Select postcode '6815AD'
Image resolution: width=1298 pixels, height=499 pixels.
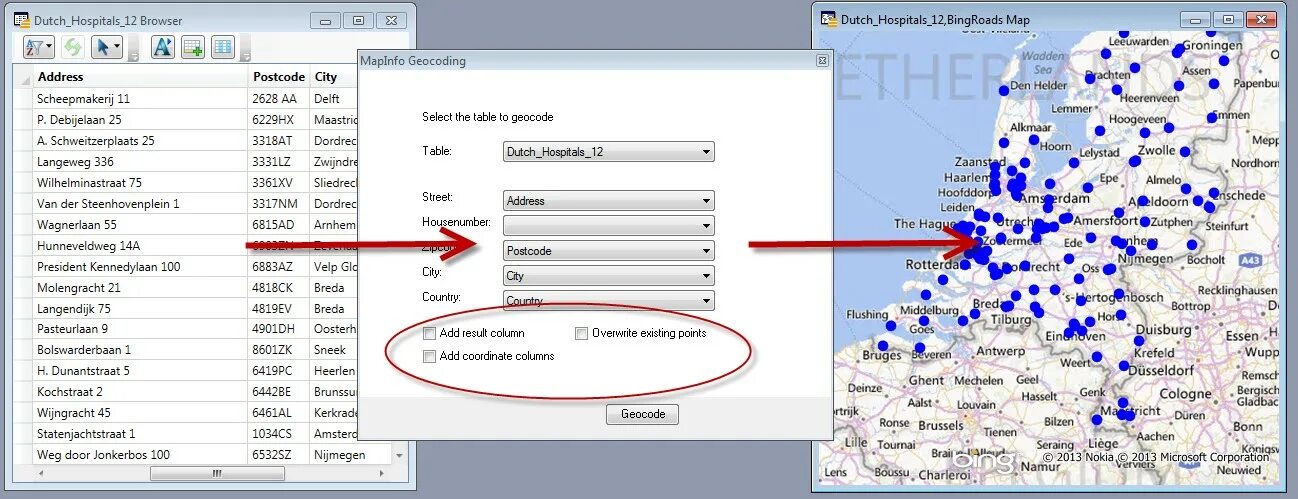point(279,225)
